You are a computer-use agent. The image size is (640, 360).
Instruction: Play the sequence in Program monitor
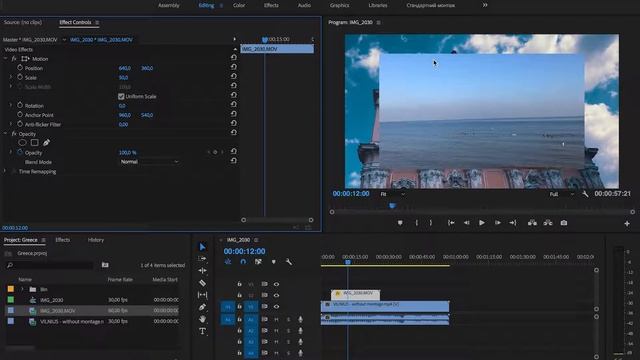pos(482,223)
